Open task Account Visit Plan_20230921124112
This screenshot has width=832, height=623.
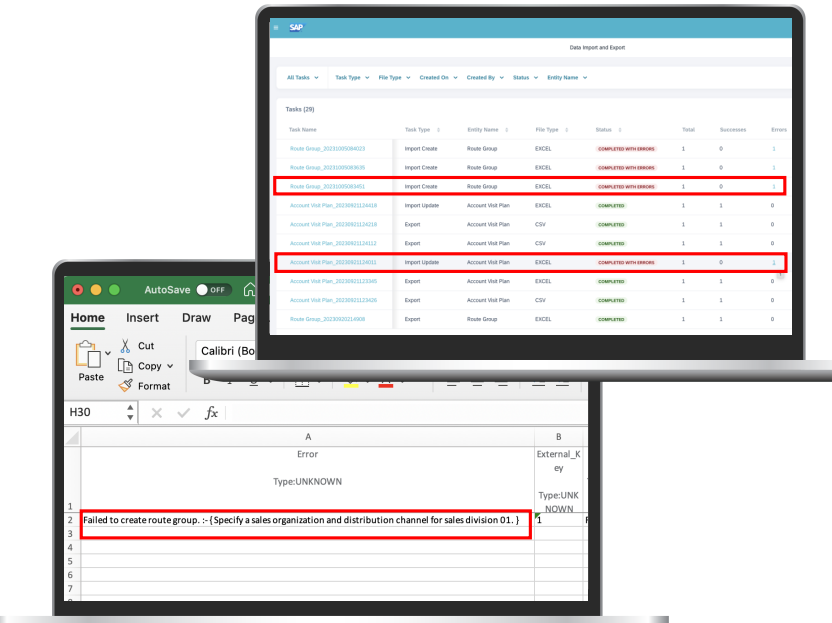333,244
